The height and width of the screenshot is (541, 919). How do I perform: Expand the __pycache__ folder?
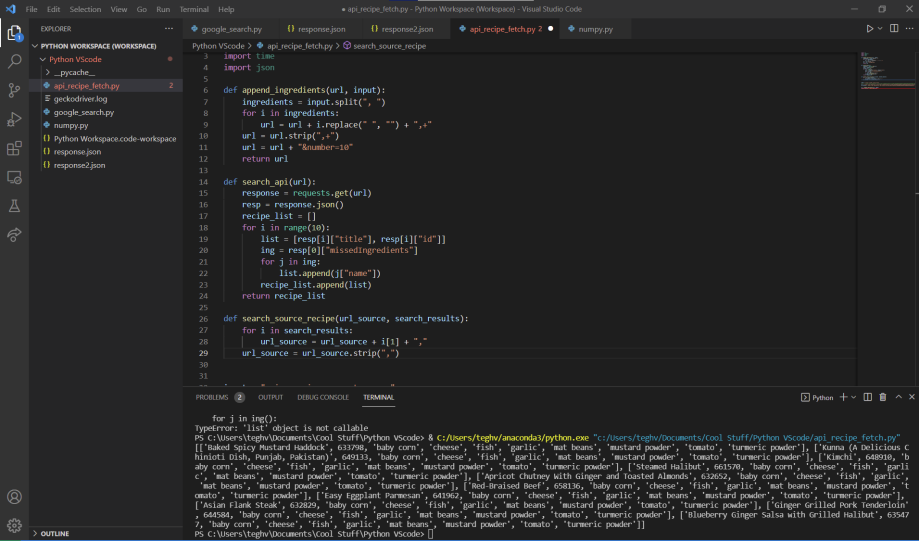[74, 73]
